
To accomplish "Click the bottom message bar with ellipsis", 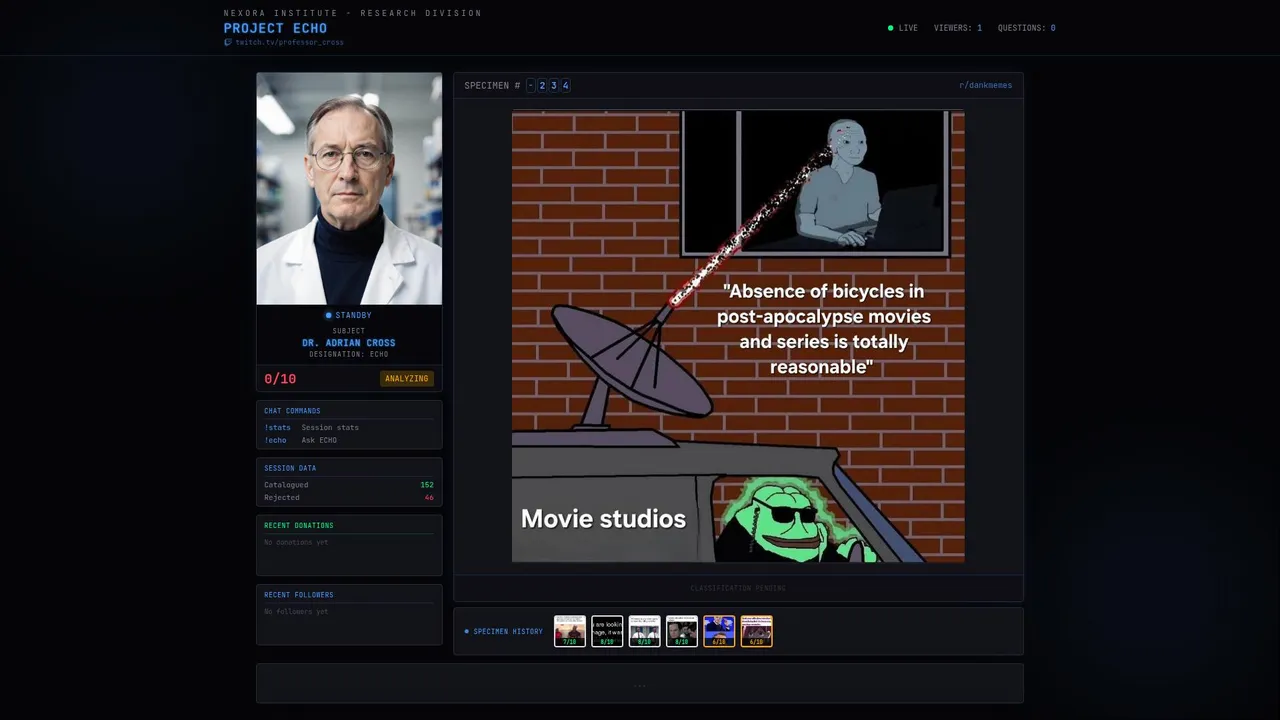I will (640, 684).
